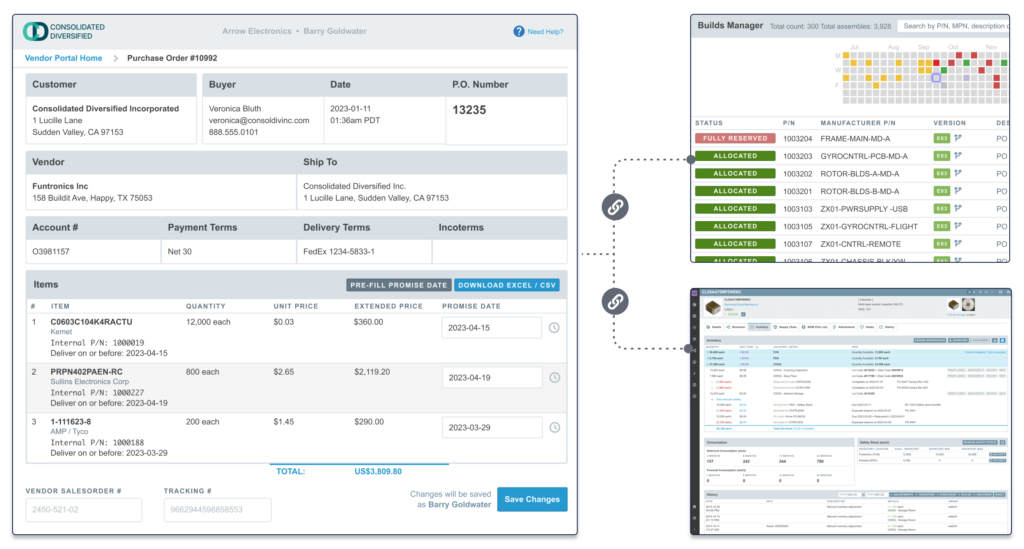Open the Attachments tab in the part window
1024x549 pixels.
pyautogui.click(x=844, y=327)
